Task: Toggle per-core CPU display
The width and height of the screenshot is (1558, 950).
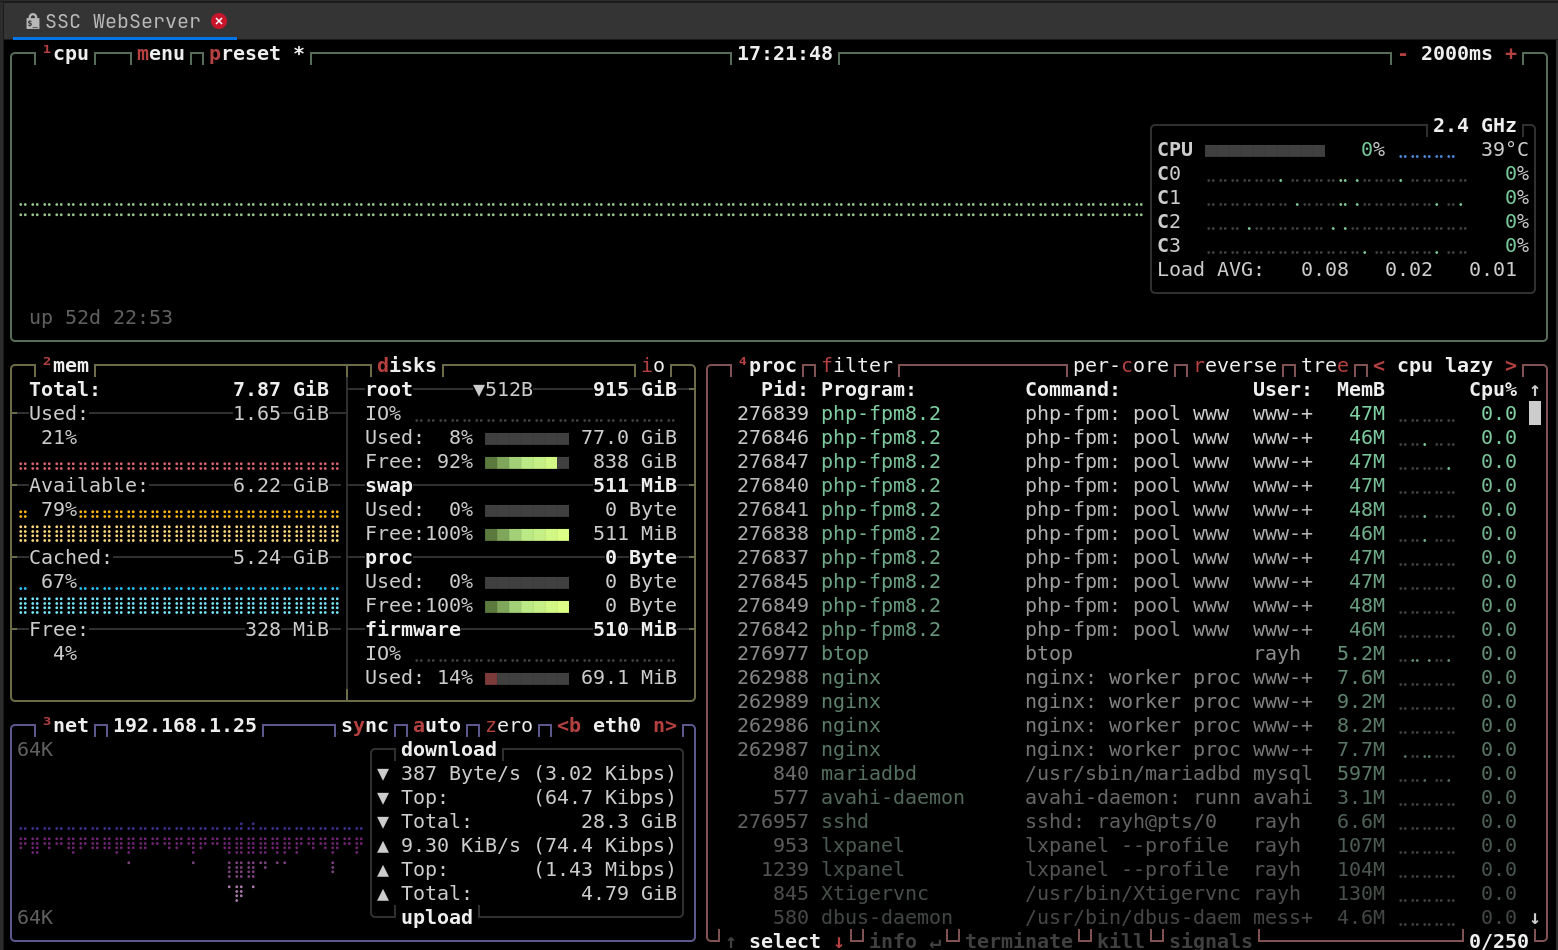Action: (1120, 365)
